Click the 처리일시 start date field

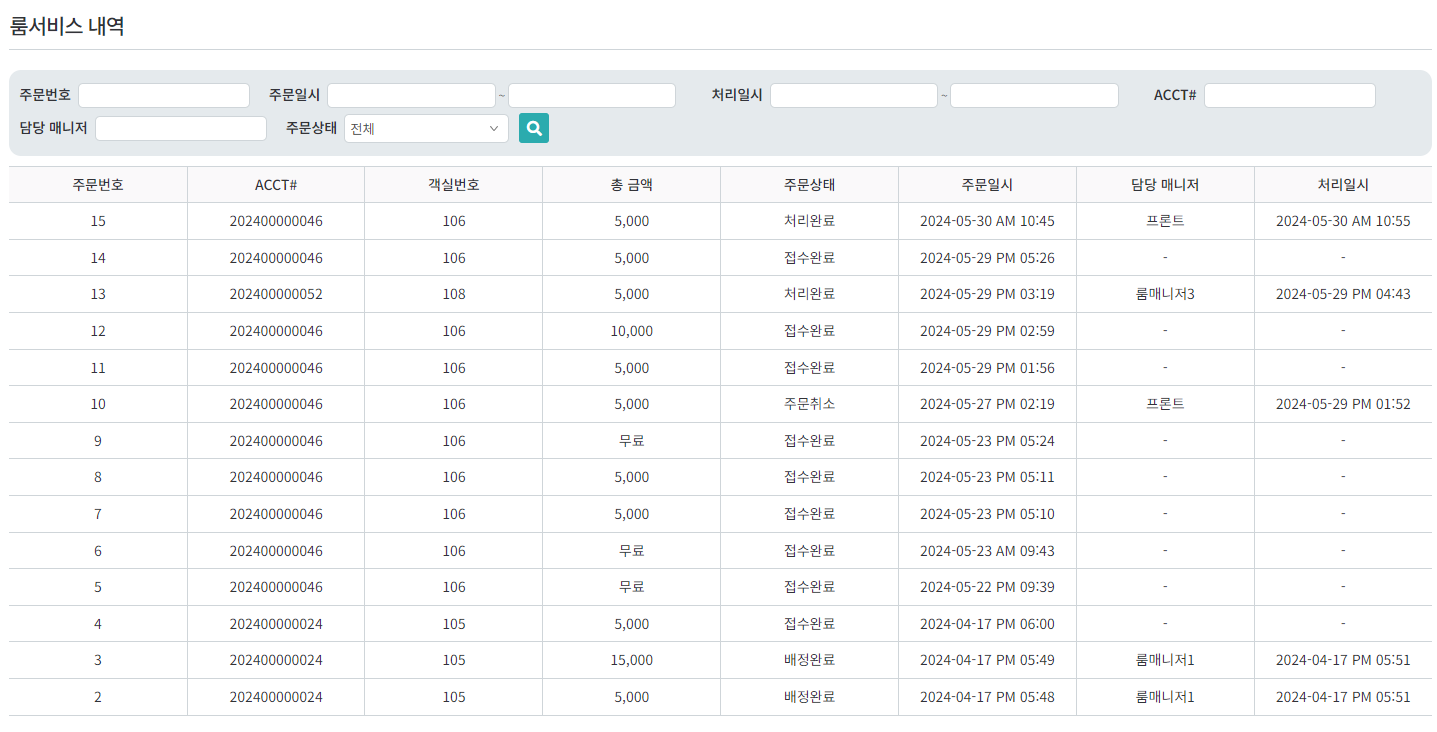tap(853, 95)
